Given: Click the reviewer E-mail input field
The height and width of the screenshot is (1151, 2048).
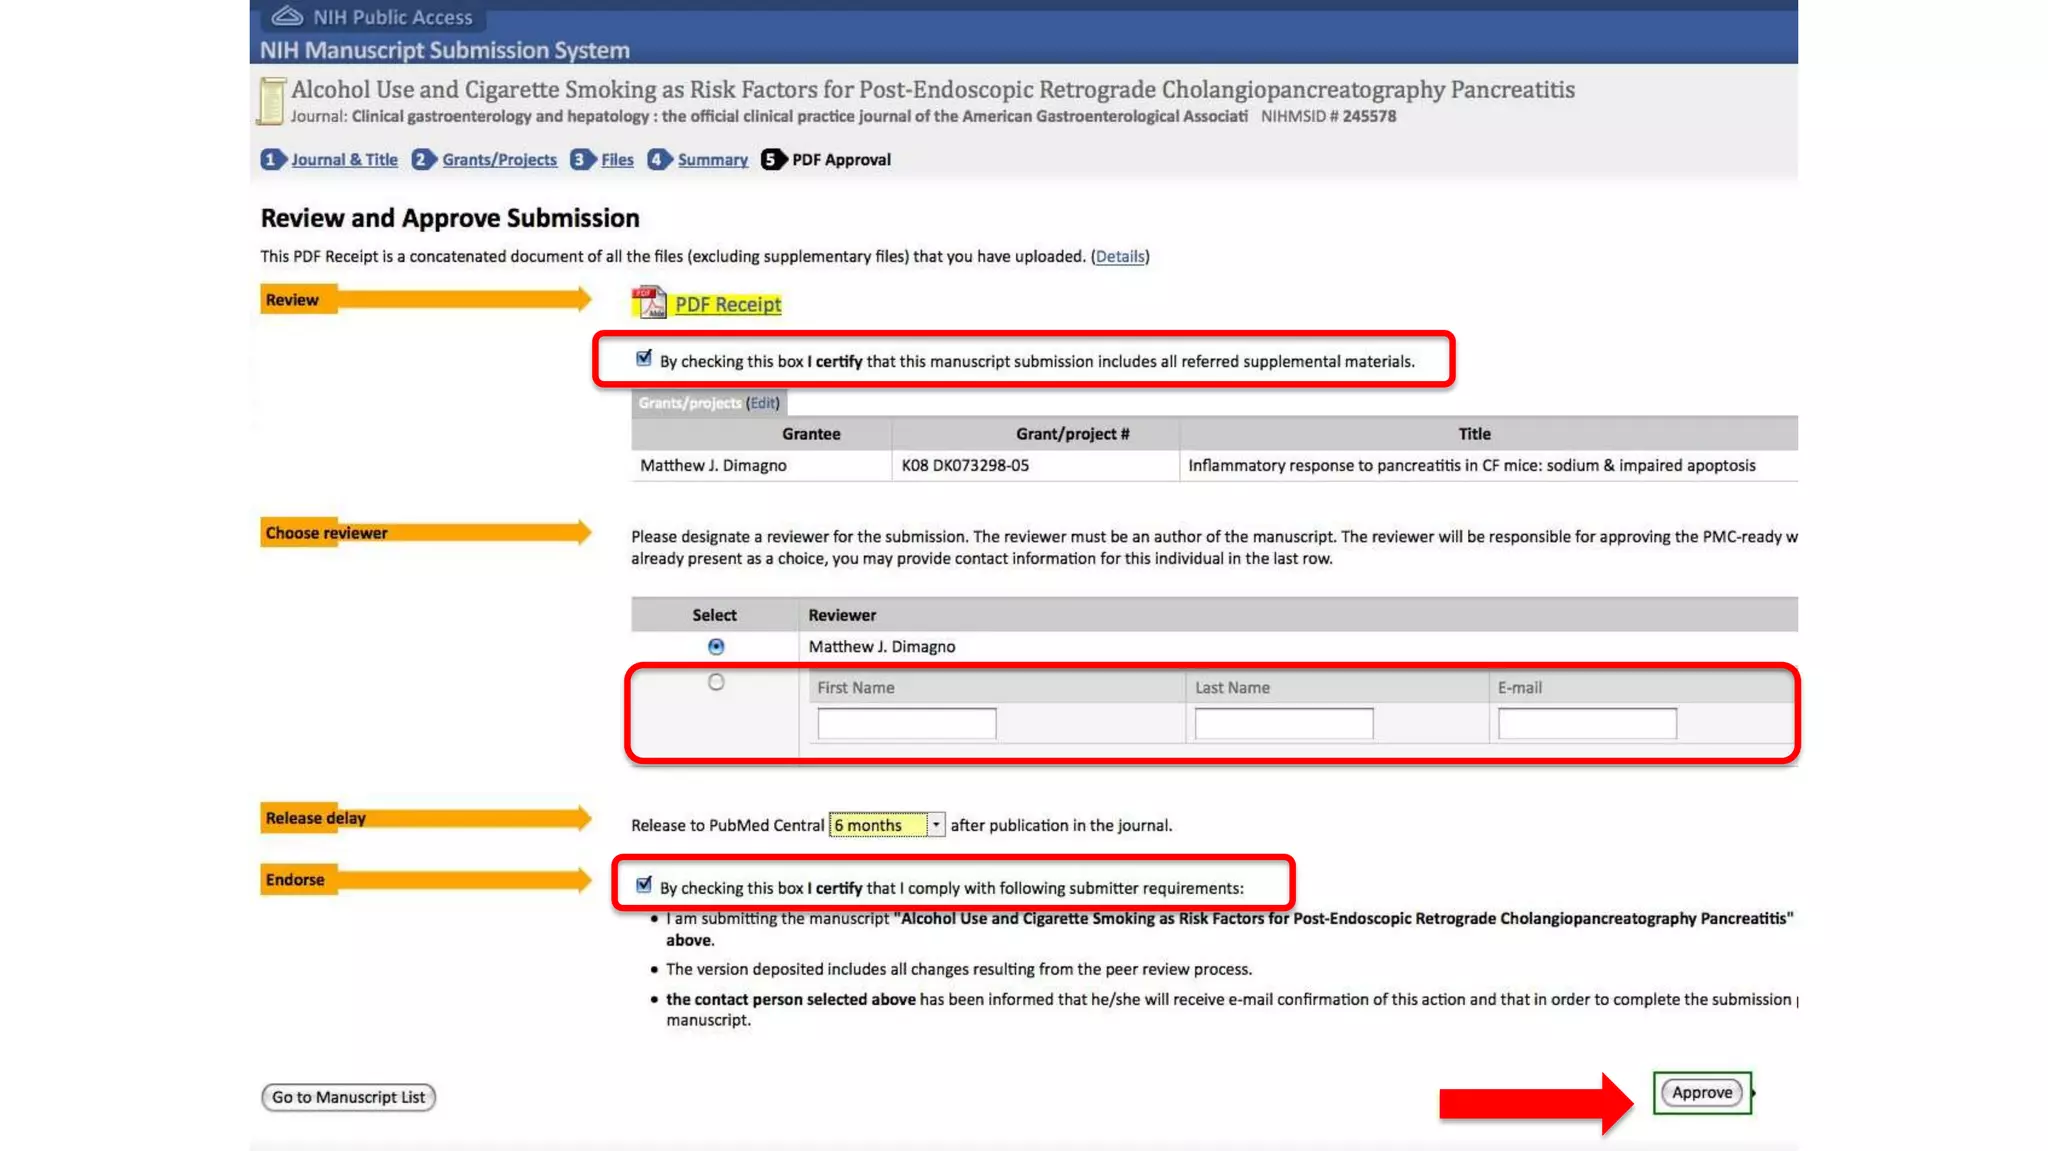Looking at the screenshot, I should [x=1586, y=723].
